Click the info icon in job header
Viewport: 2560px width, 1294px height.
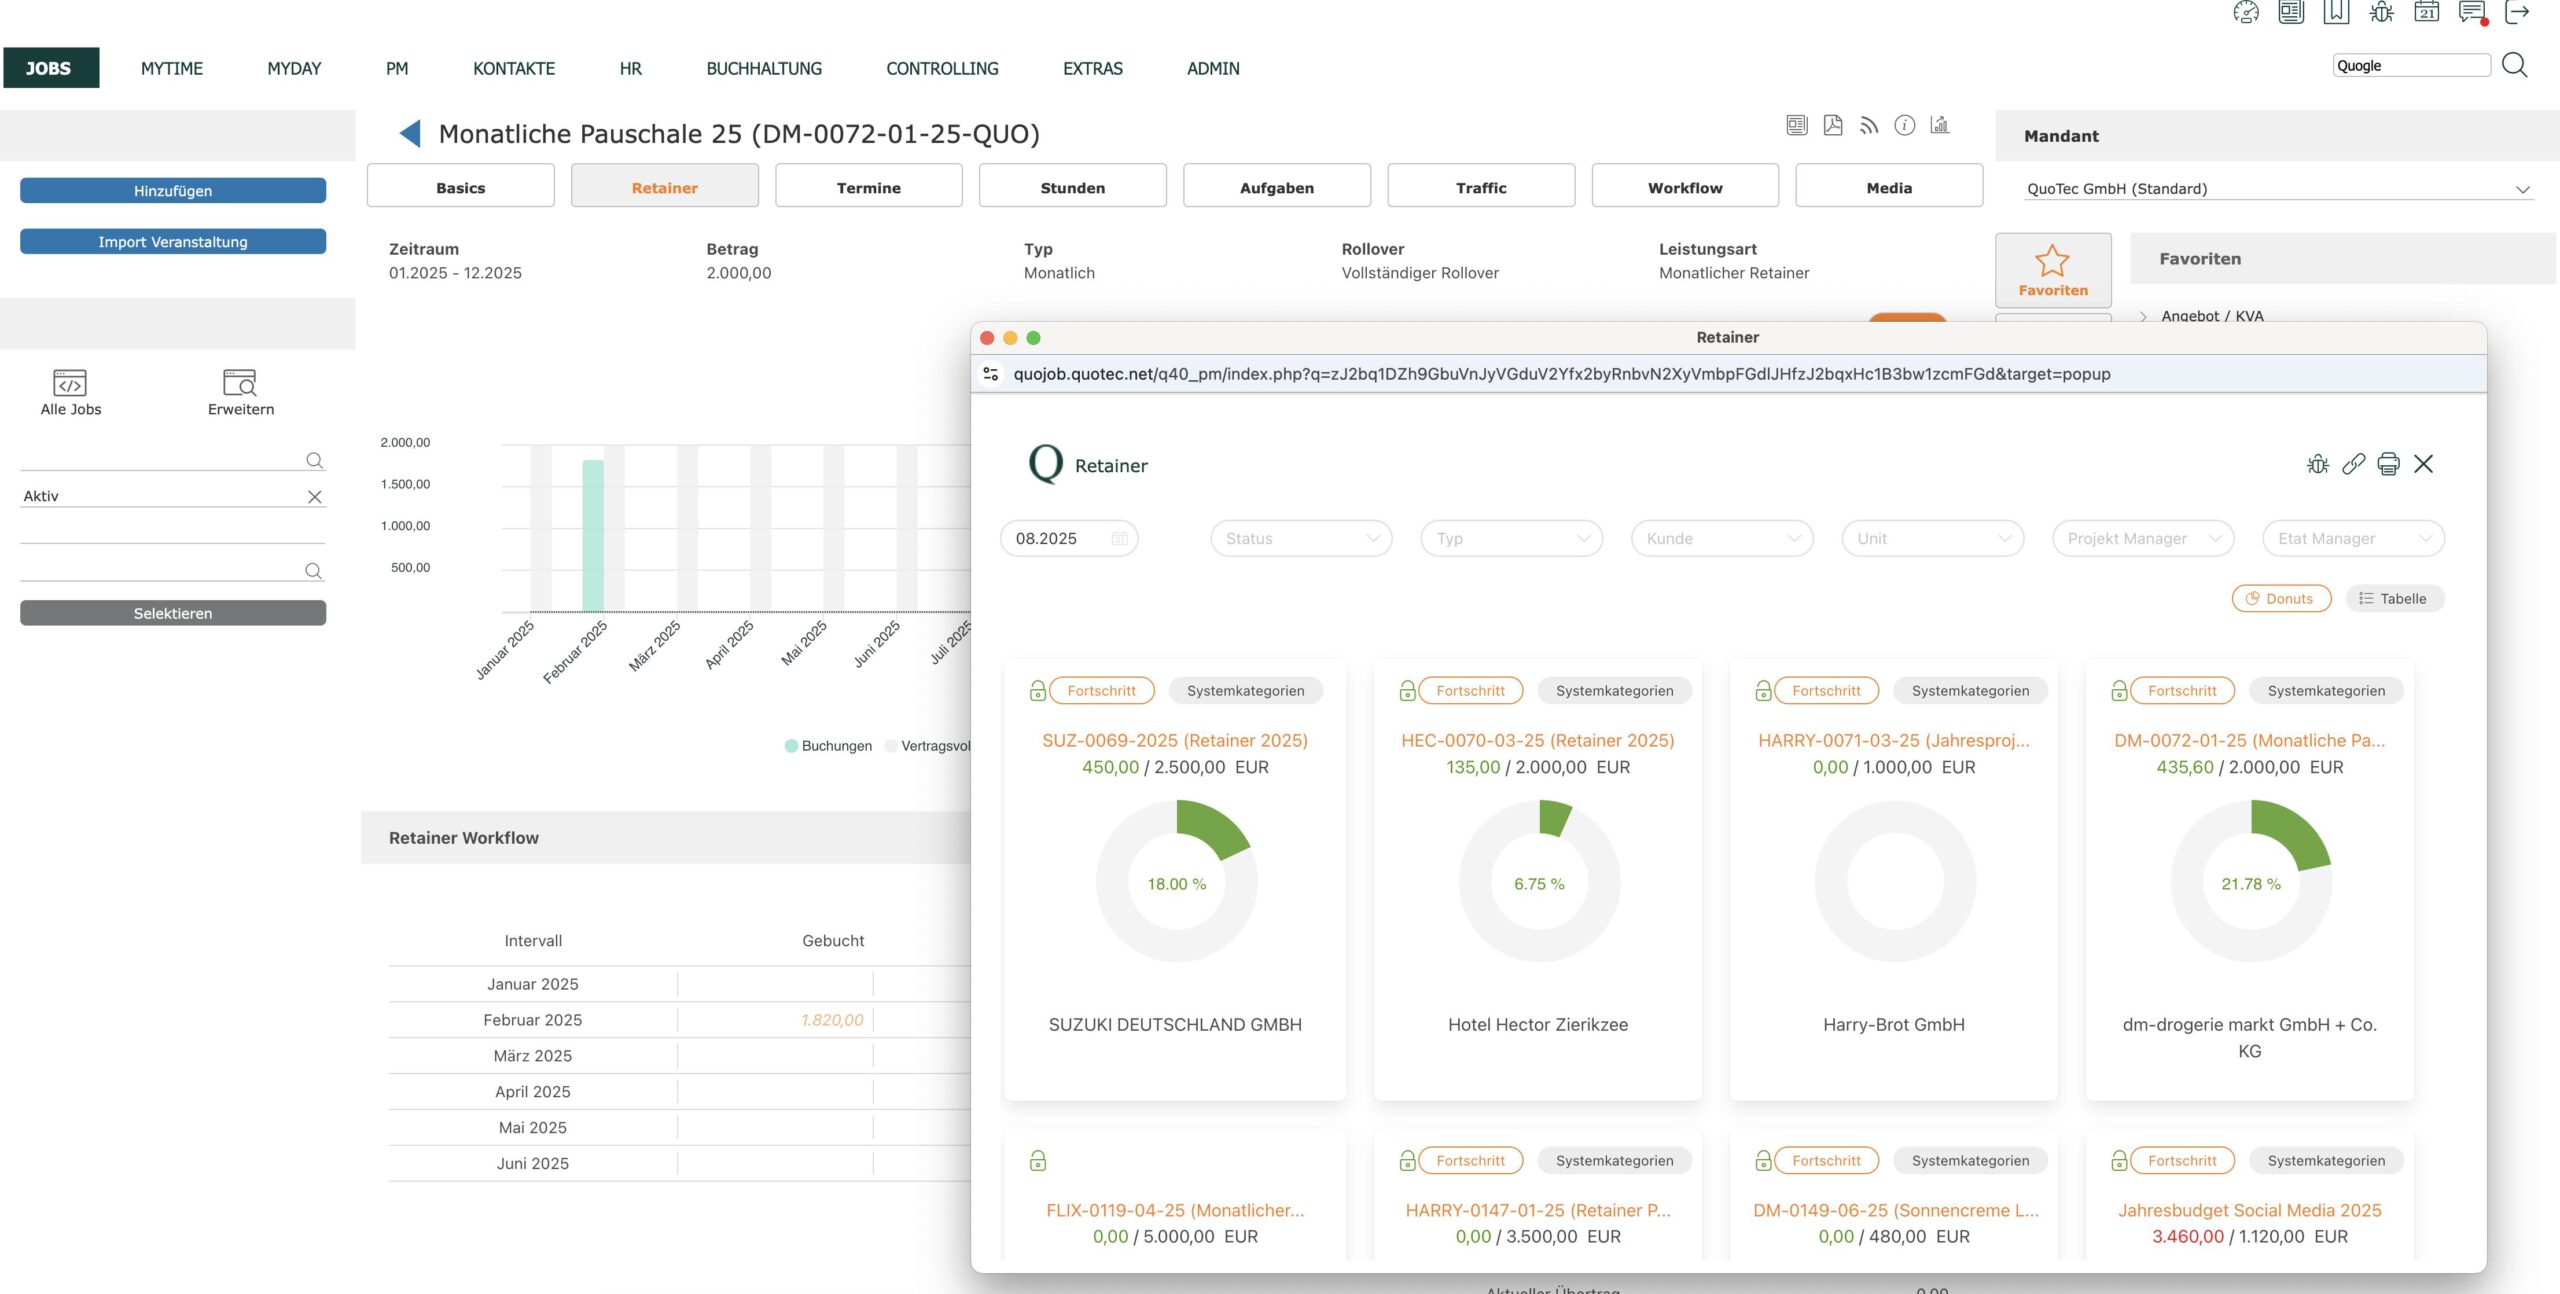[1905, 125]
